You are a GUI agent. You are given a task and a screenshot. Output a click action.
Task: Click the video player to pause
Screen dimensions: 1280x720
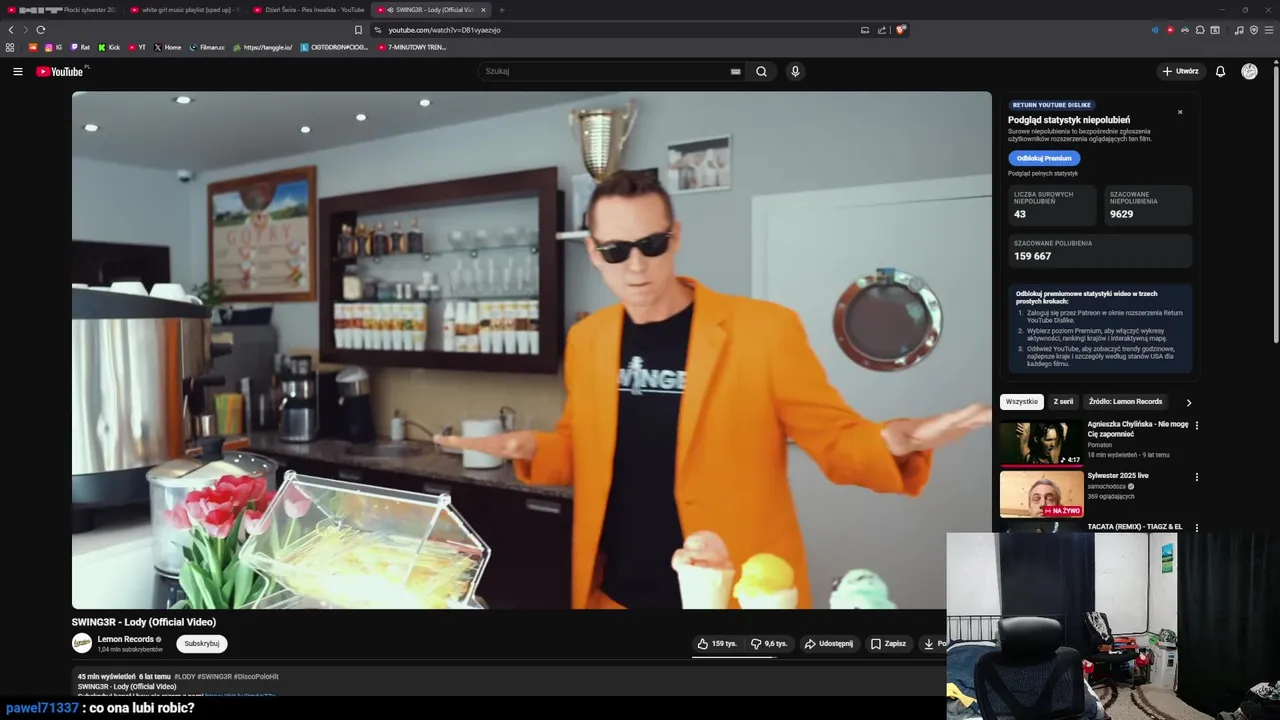tap(531, 350)
